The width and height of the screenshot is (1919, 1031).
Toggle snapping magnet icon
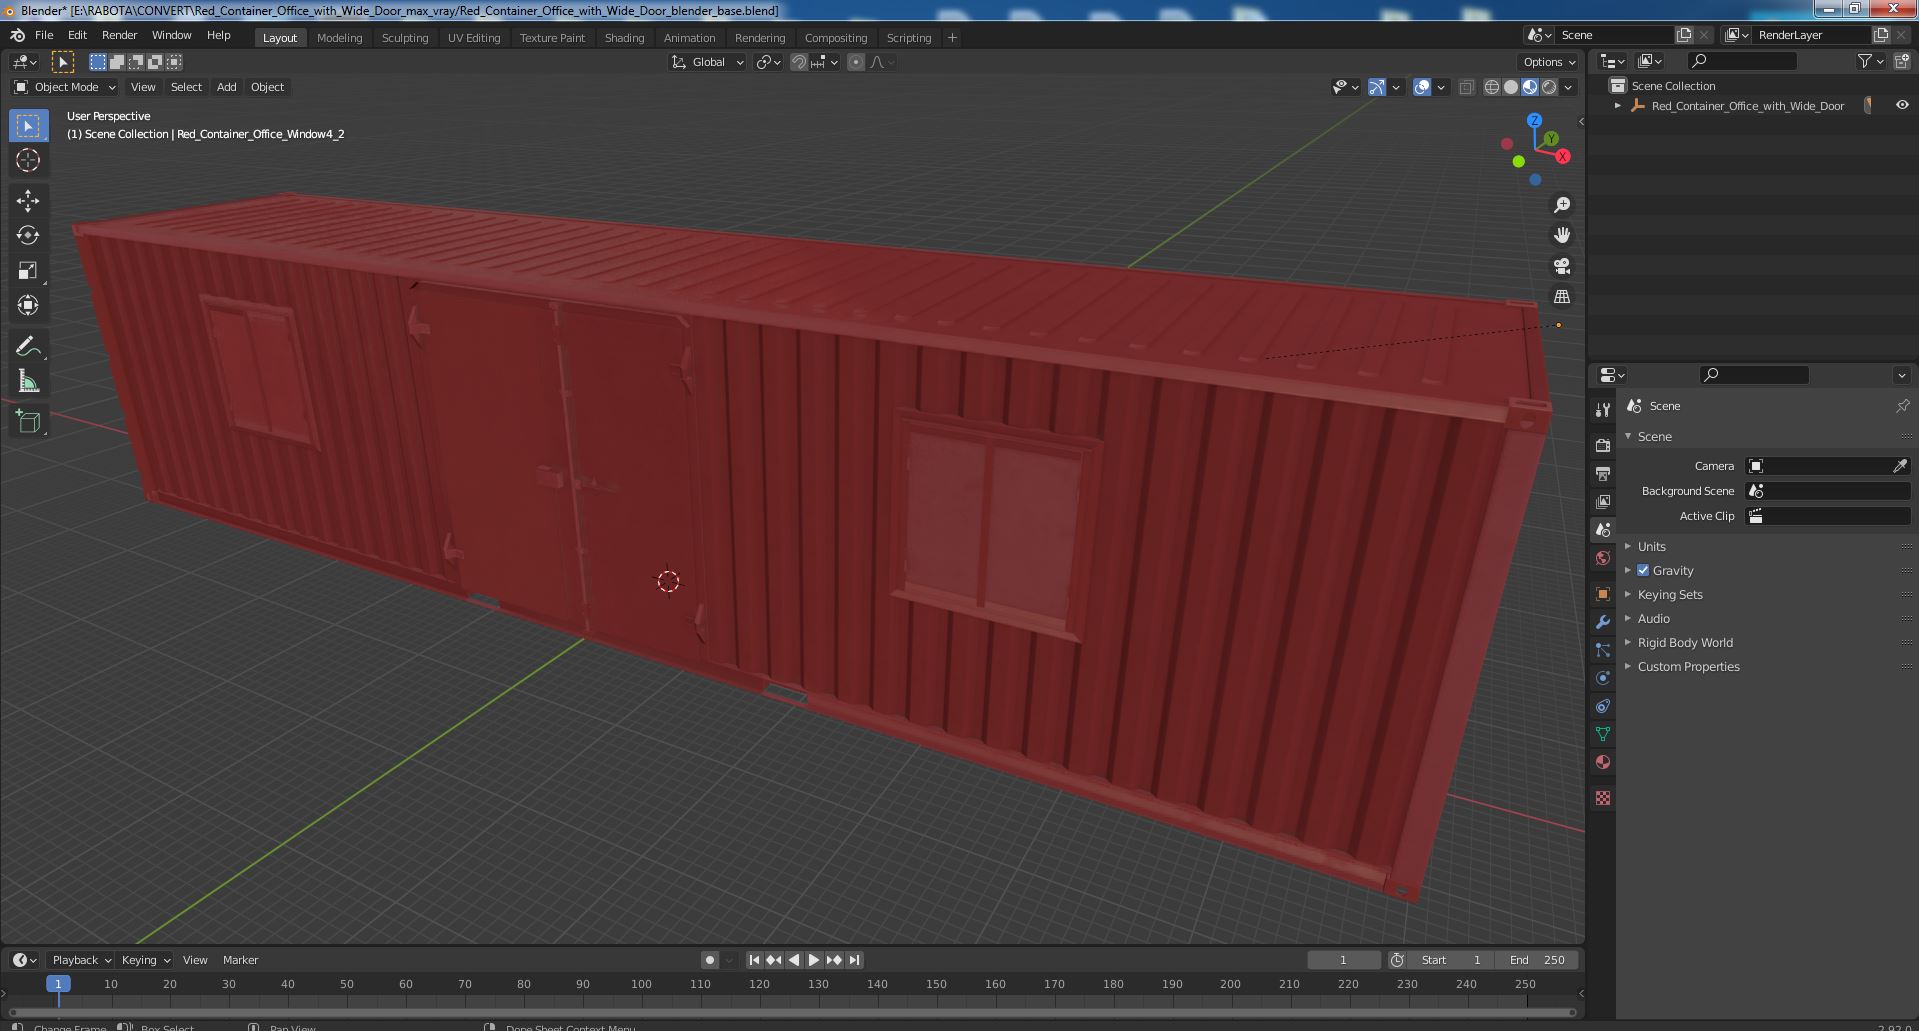coord(798,62)
